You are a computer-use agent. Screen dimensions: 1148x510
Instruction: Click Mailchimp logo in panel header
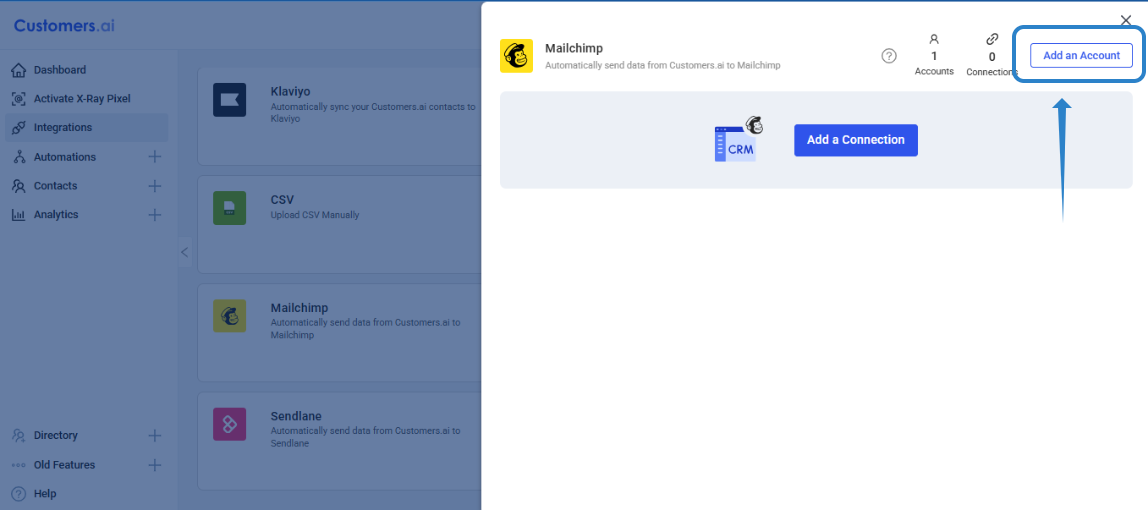coord(516,56)
